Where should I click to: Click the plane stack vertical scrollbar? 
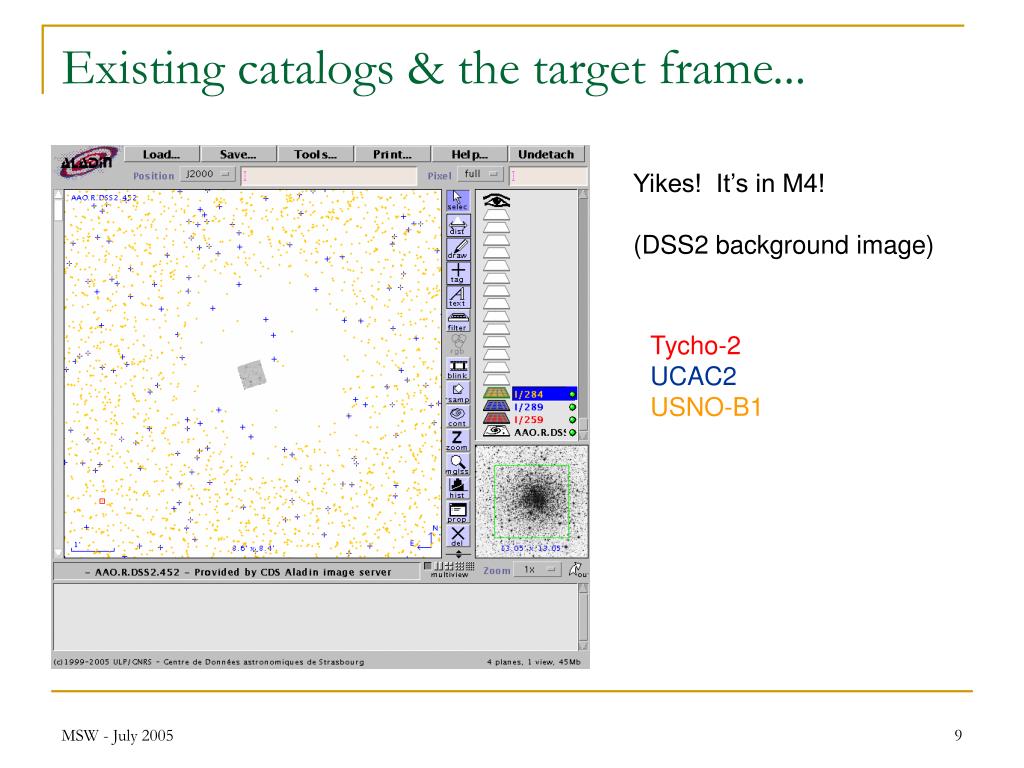tap(583, 315)
